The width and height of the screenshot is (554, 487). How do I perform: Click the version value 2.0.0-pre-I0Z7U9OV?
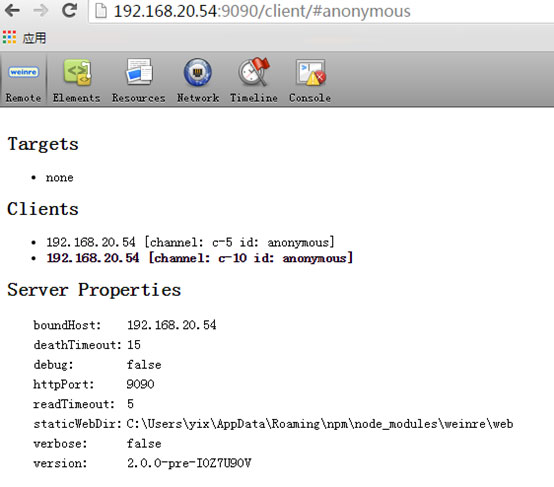pos(189,463)
